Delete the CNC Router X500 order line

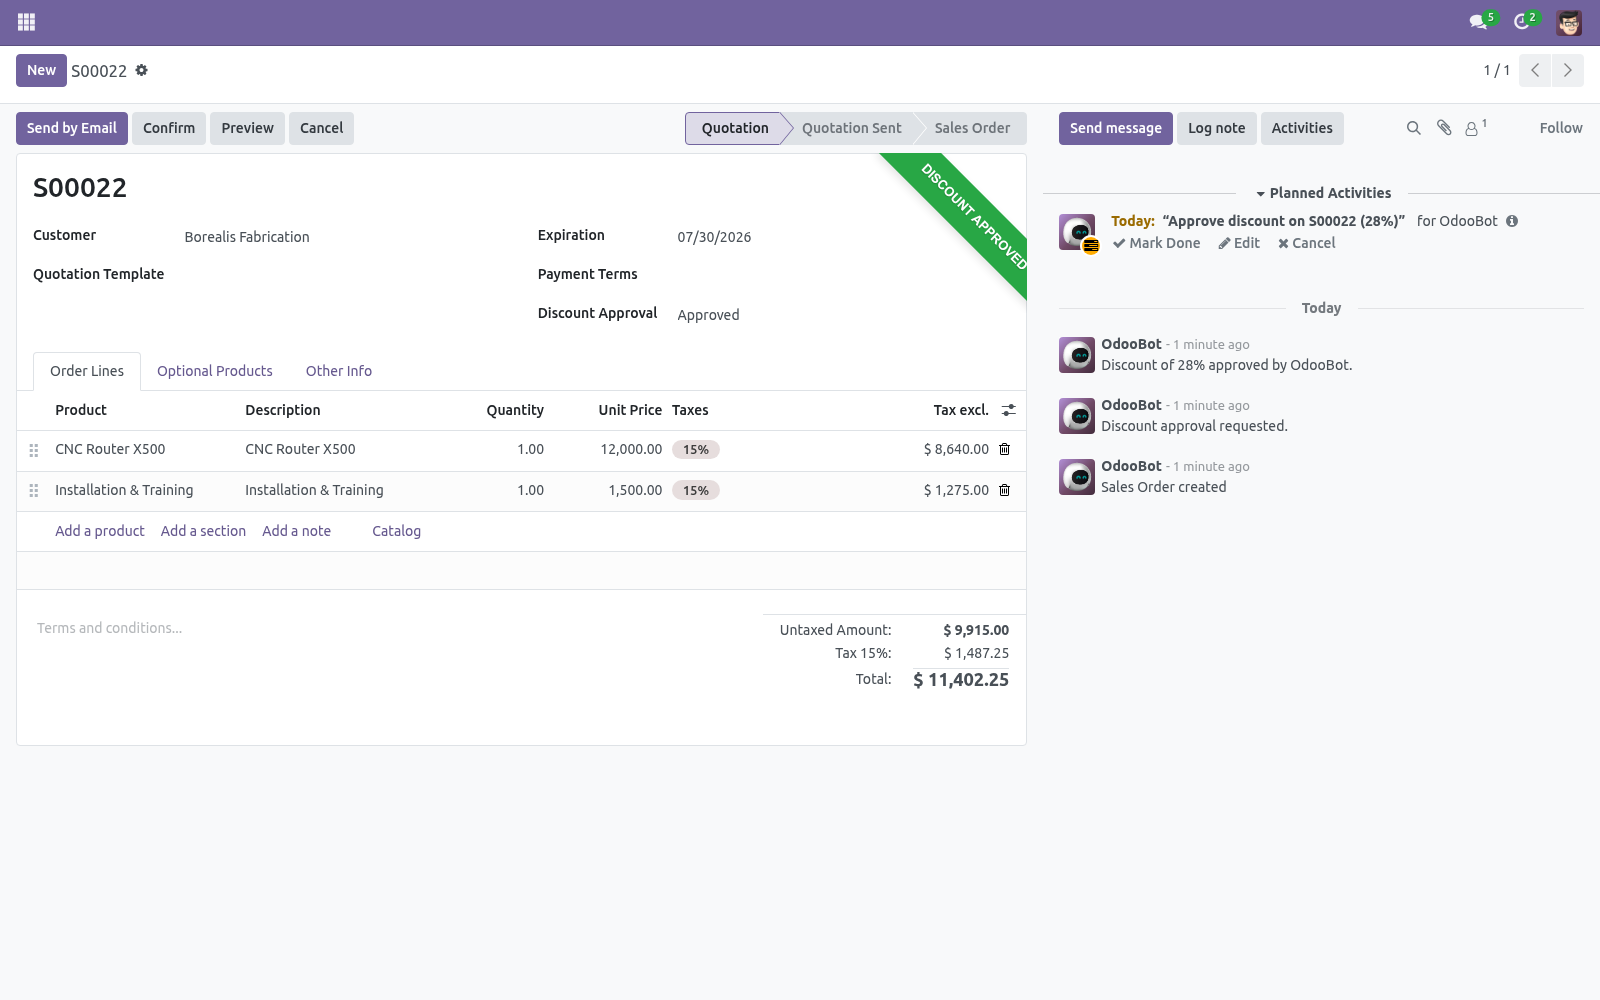point(1005,449)
